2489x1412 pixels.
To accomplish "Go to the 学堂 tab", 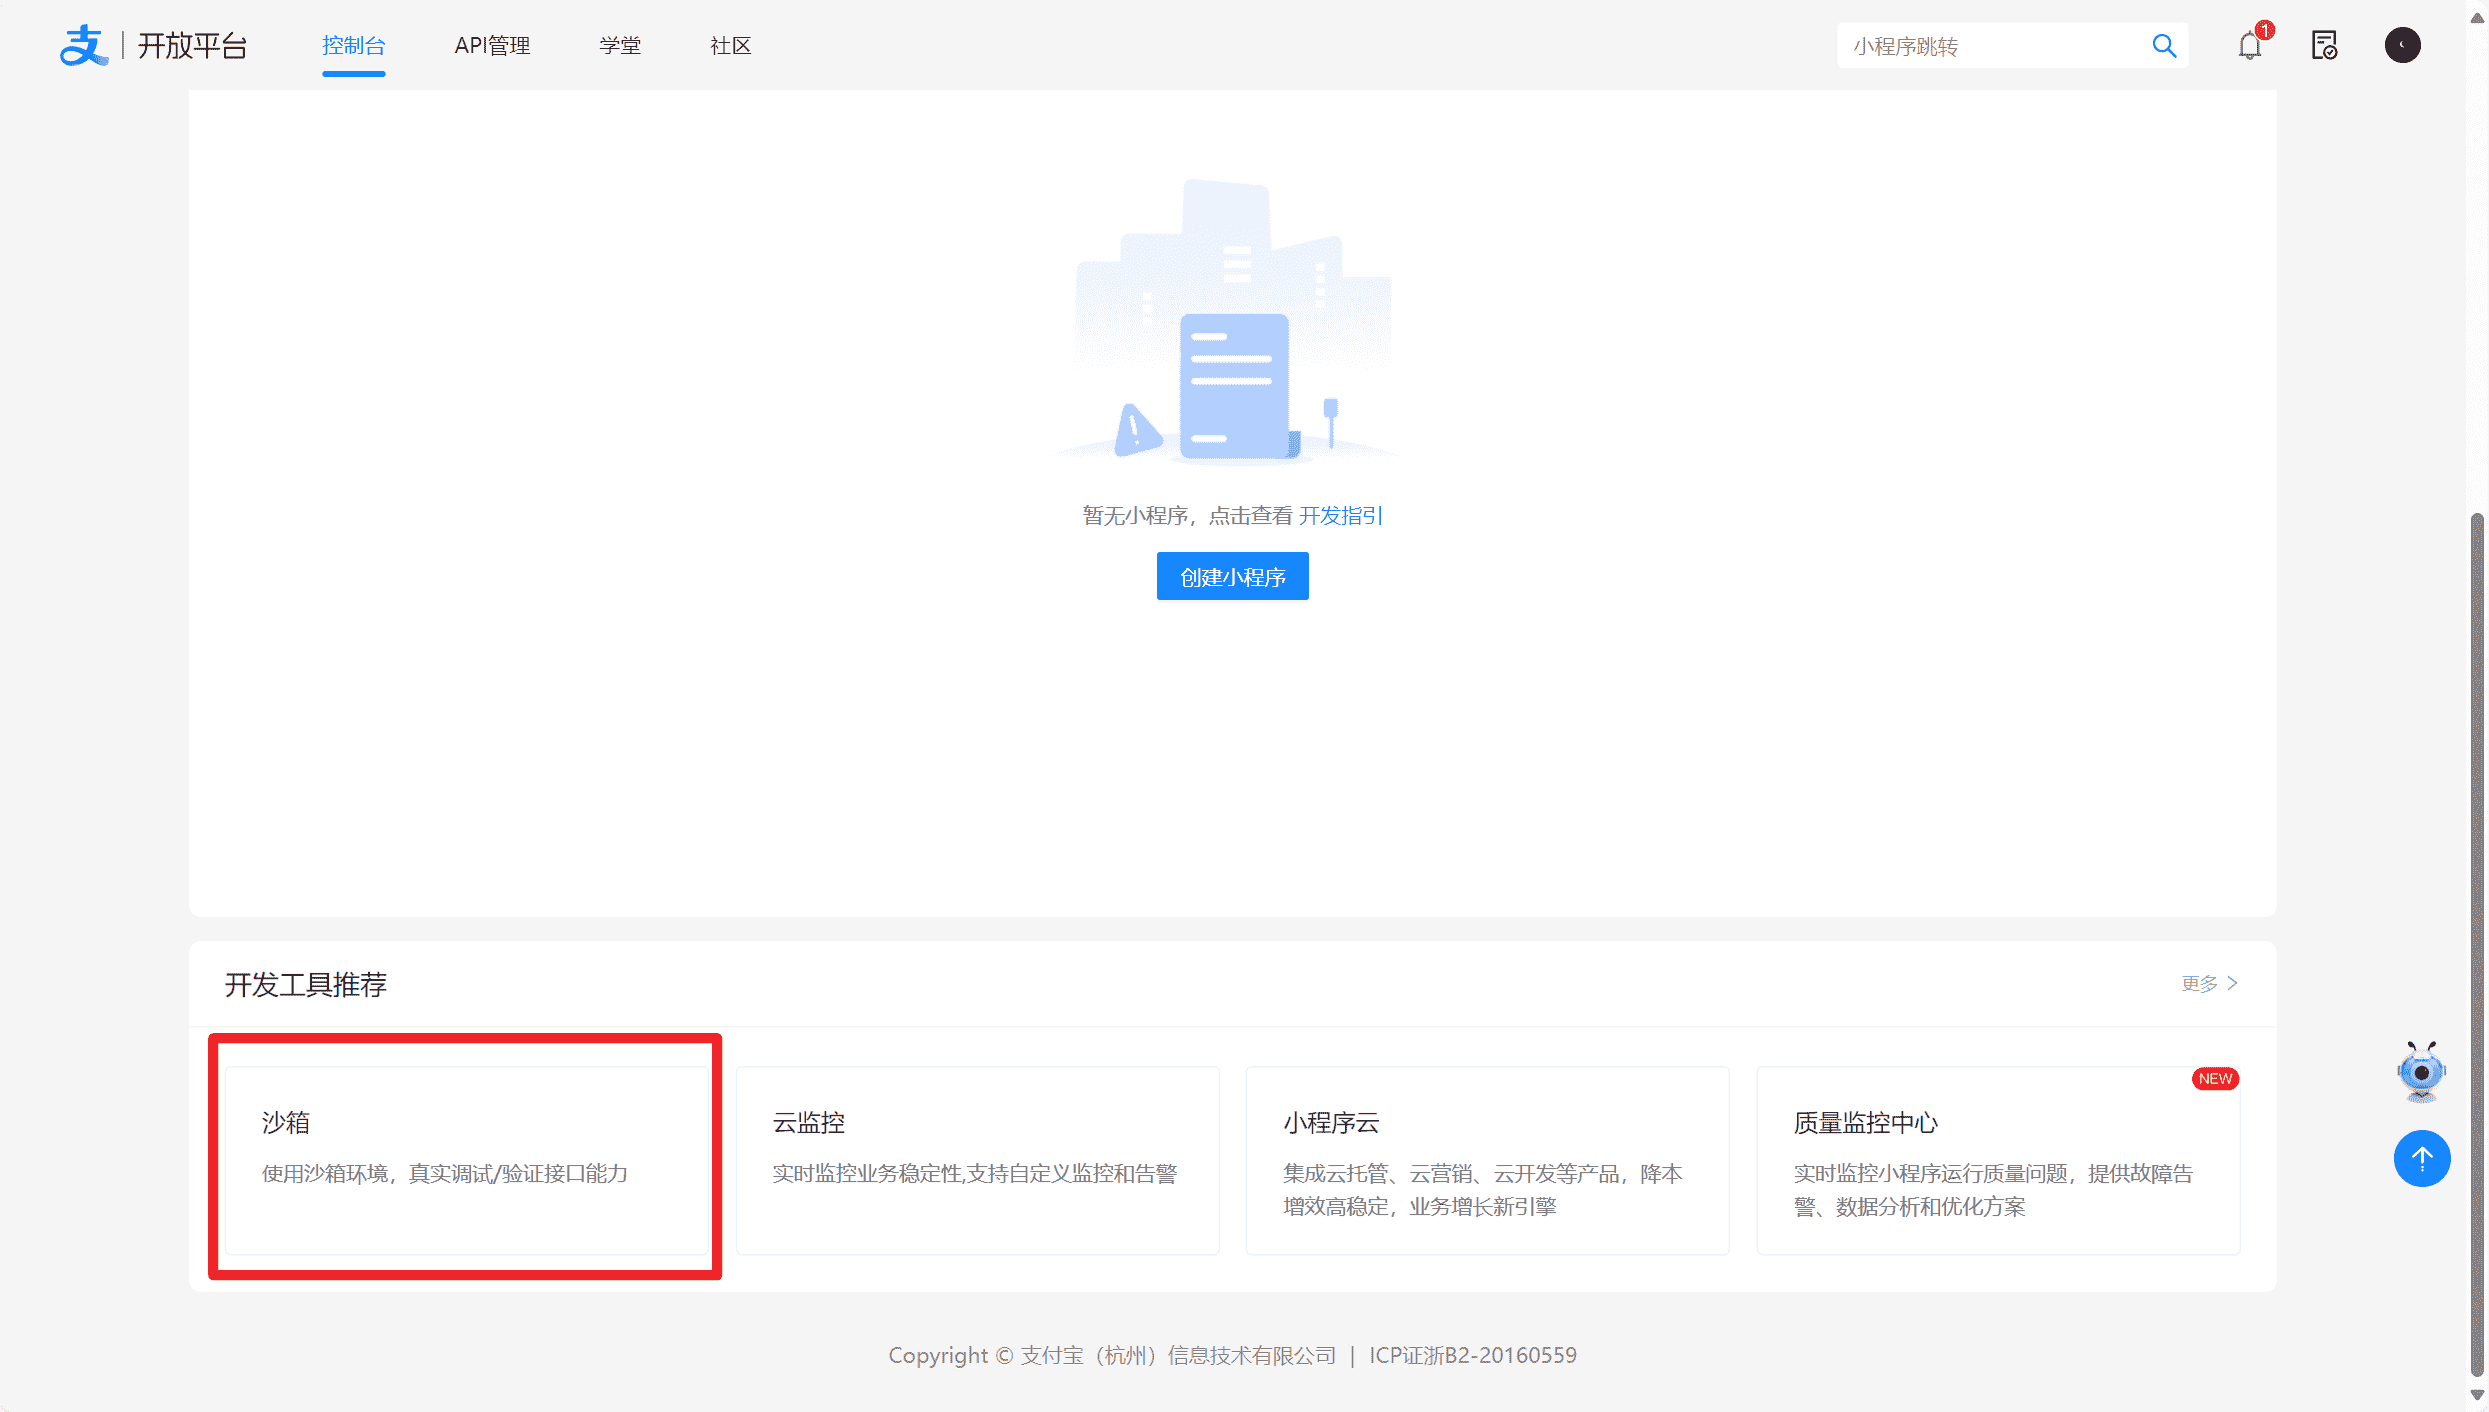I will tap(620, 46).
